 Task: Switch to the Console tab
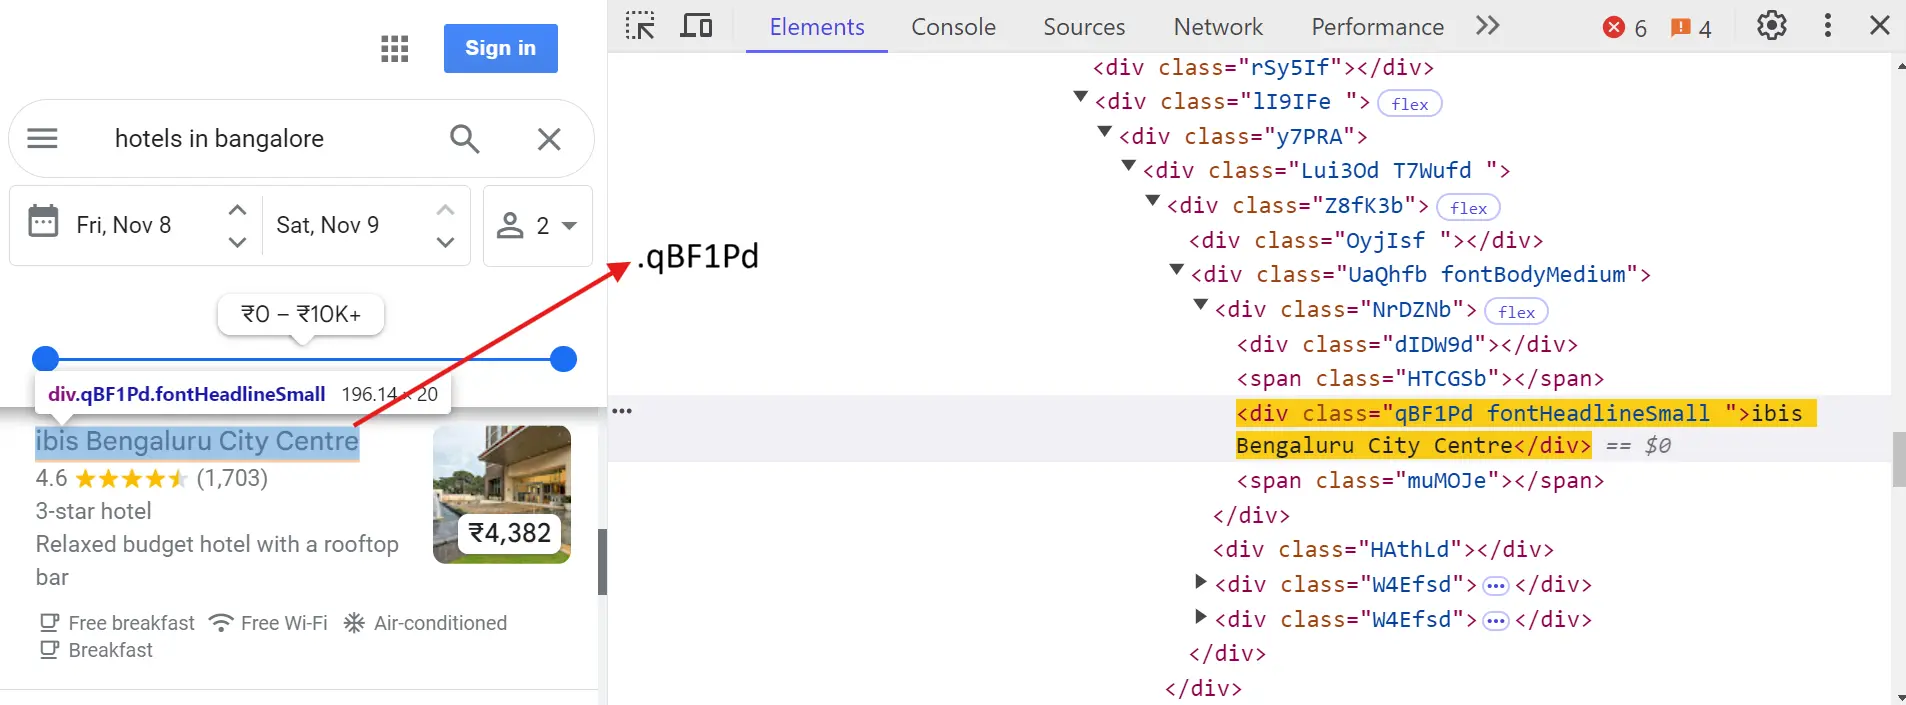(x=953, y=27)
